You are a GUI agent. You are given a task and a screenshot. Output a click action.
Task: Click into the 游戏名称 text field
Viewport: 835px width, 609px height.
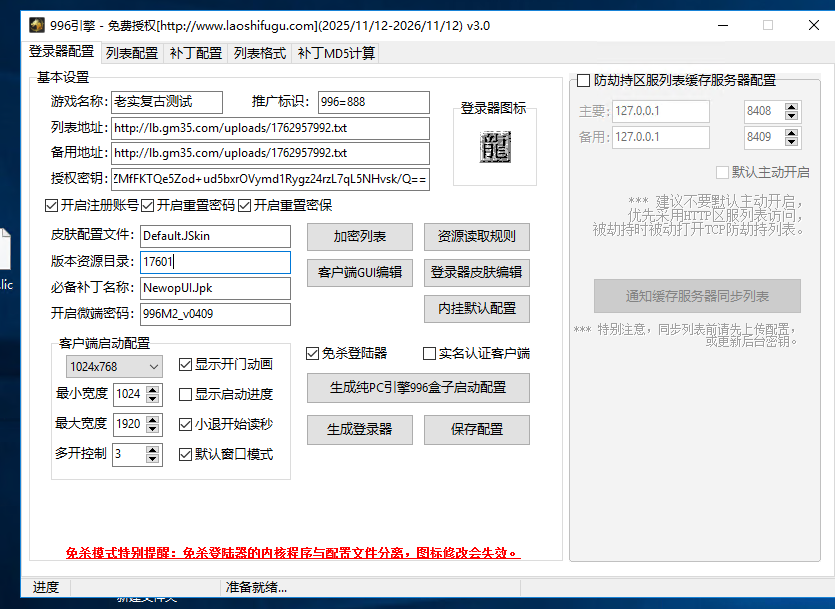[x=166, y=102]
